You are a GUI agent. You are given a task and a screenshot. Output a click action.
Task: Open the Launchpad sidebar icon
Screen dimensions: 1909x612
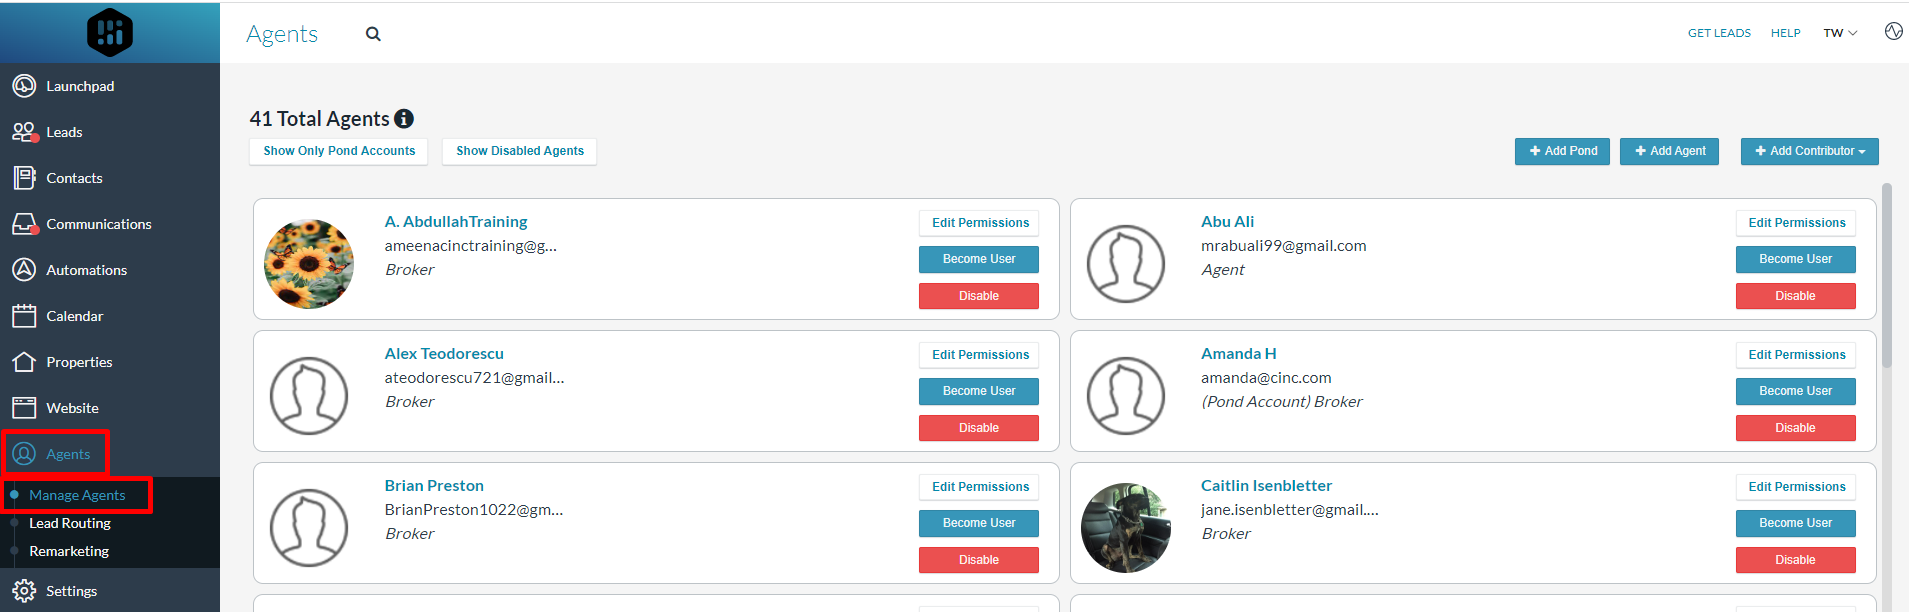[24, 86]
